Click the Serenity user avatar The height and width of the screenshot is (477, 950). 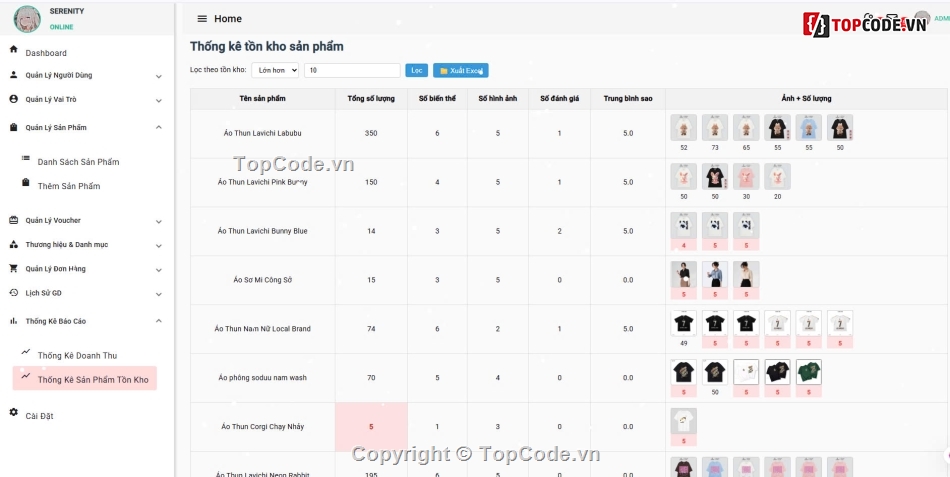click(x=27, y=19)
